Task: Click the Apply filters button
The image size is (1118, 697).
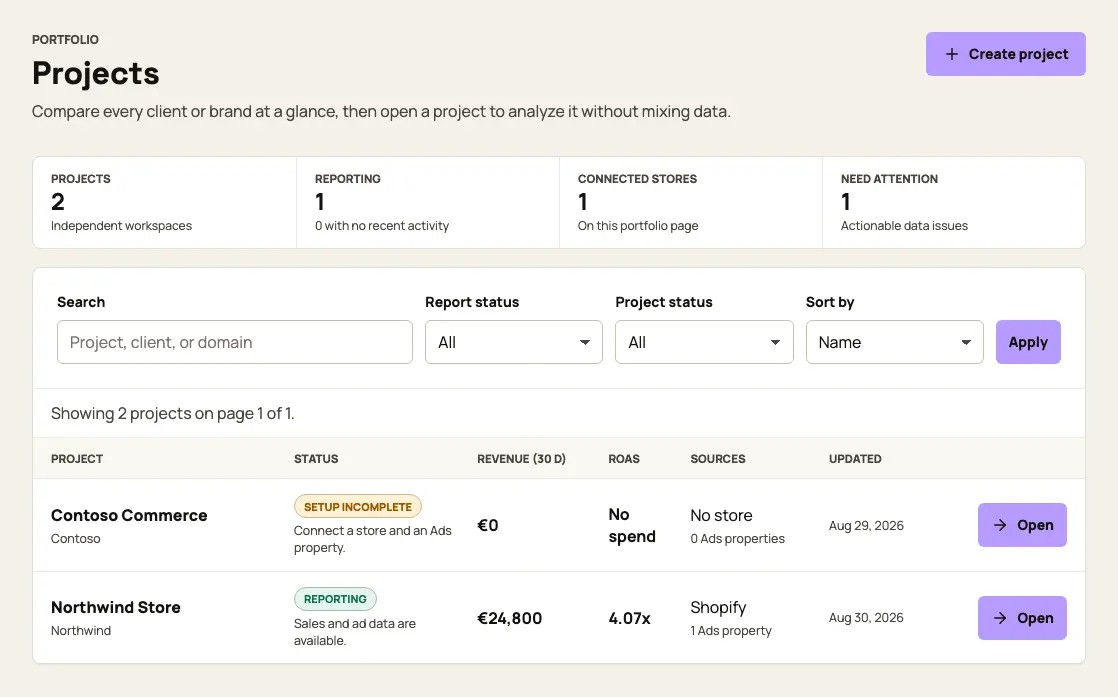Action: pyautogui.click(x=1028, y=342)
